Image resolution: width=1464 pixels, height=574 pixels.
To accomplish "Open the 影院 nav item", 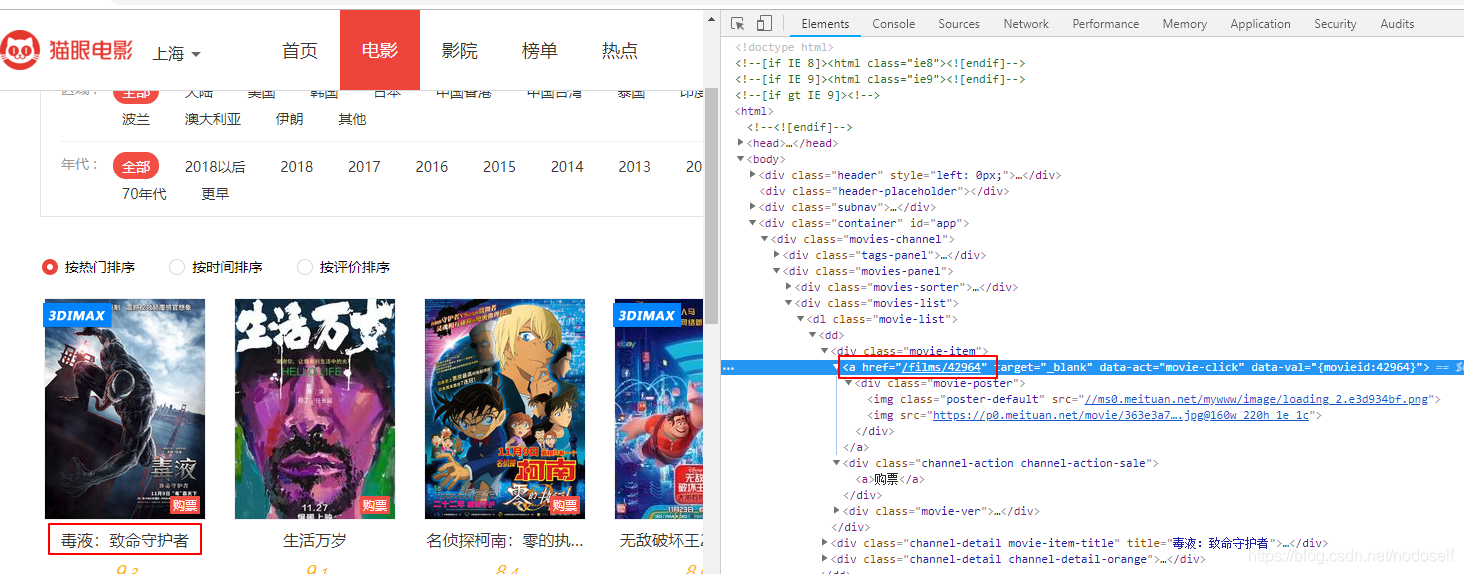I will [460, 50].
